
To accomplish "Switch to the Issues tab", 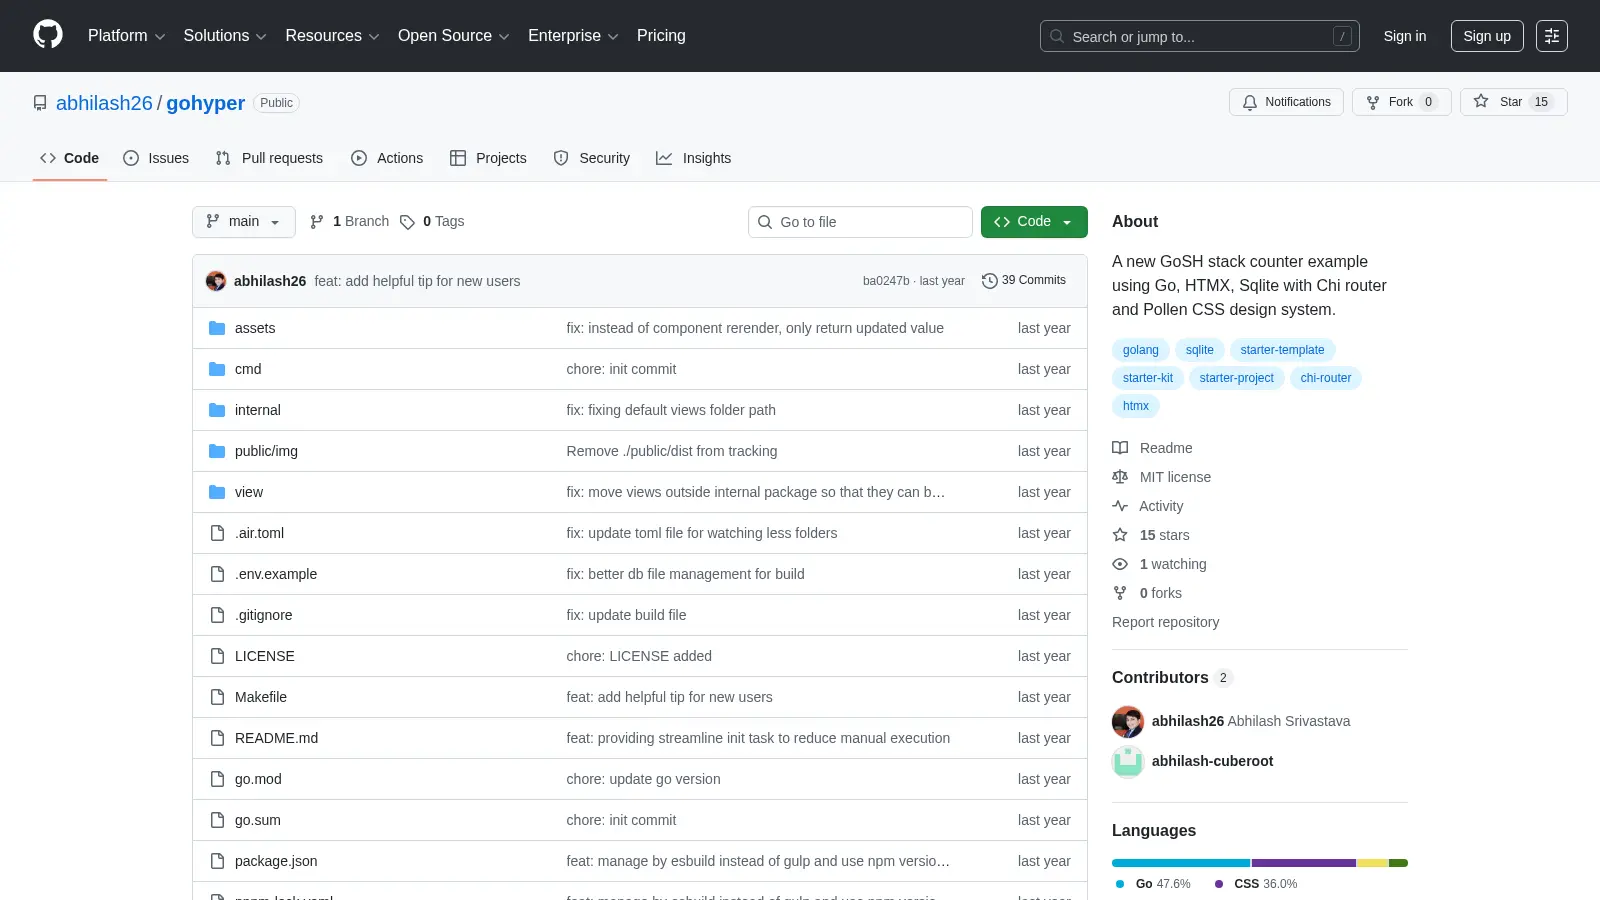I will point(156,158).
